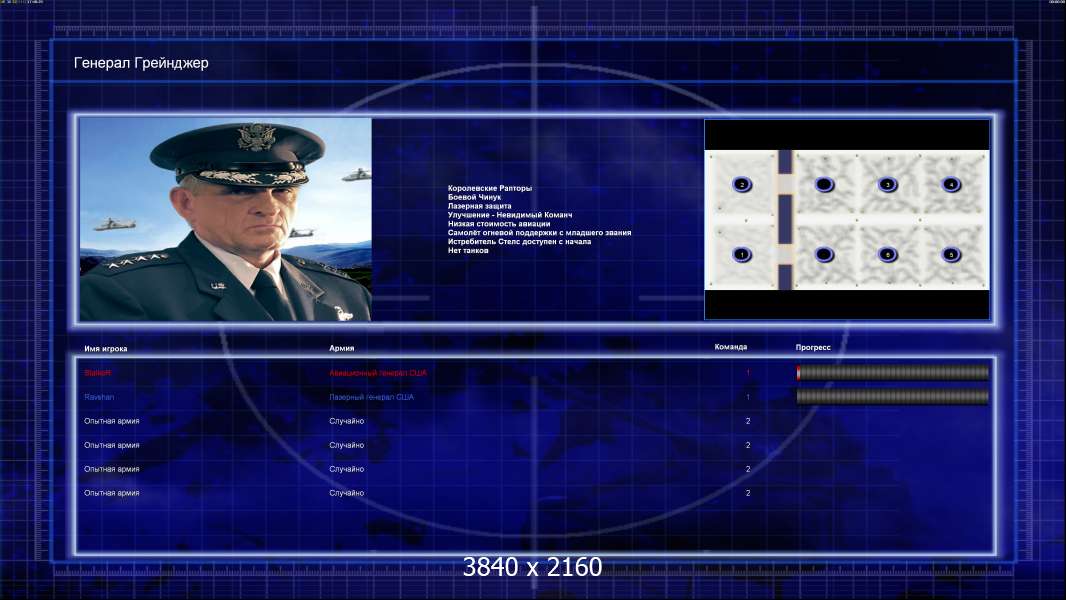This screenshot has width=1066, height=600.
Task: Click the 'Нет танков' line
Action: (x=468, y=250)
